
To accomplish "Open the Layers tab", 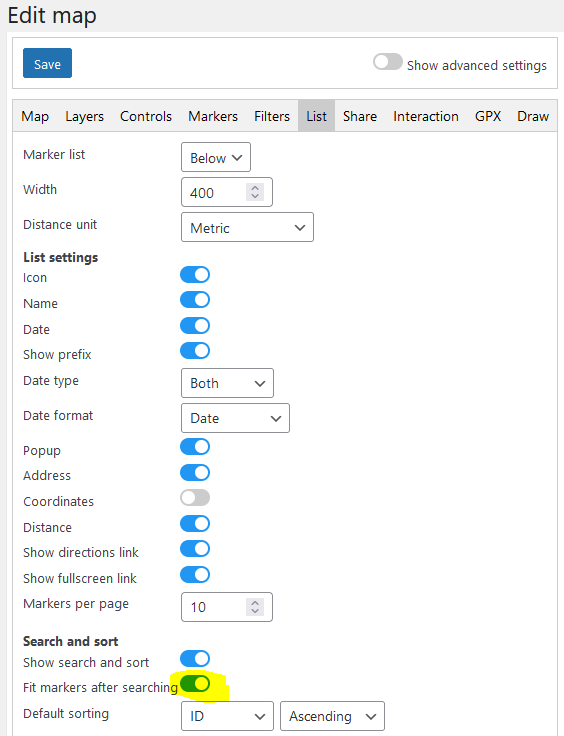I will 84,116.
